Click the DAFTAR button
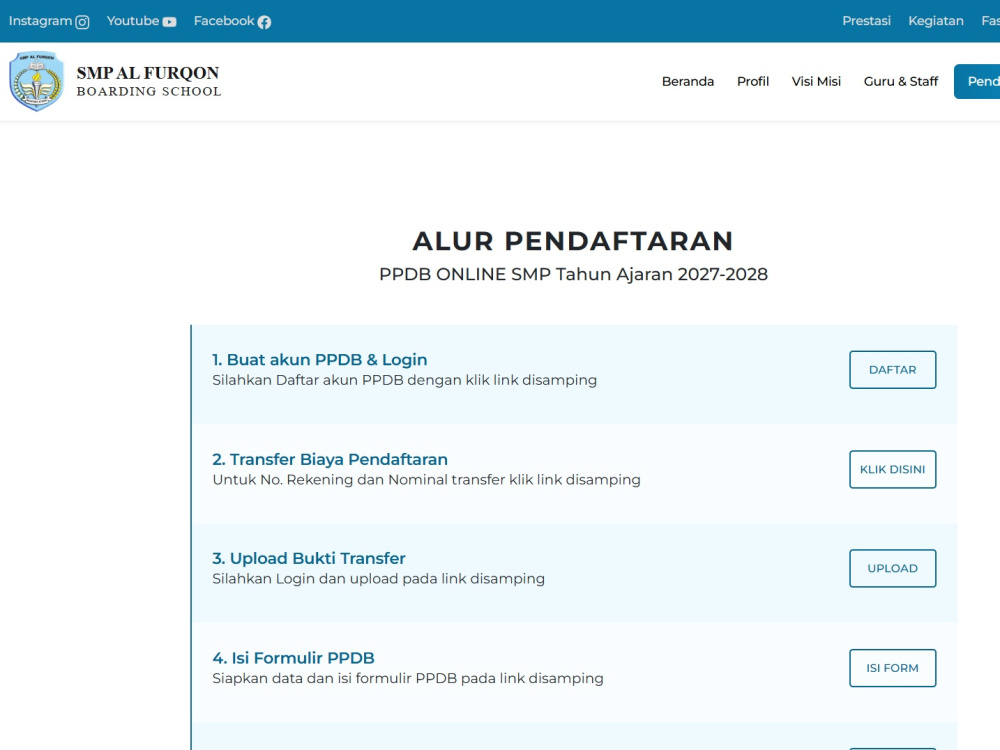 point(892,370)
